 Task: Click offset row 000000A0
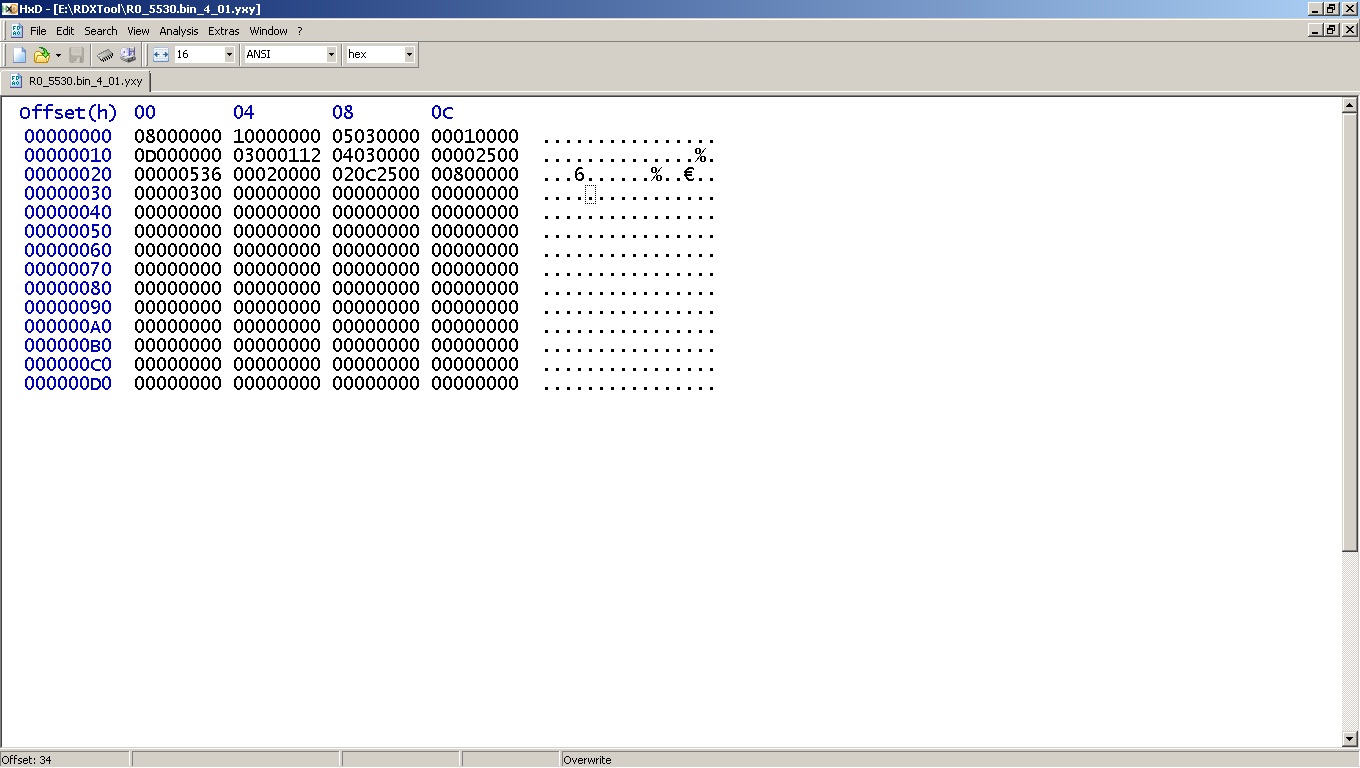(x=68, y=326)
